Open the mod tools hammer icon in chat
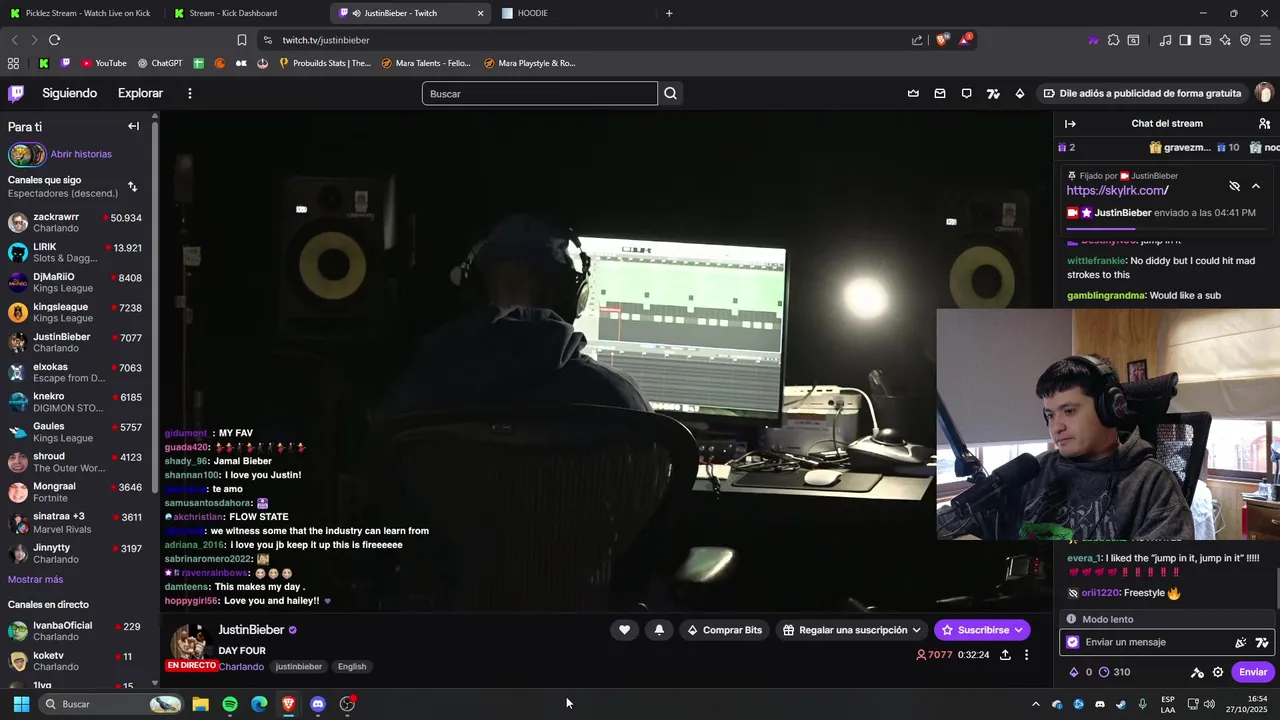This screenshot has height=720, width=1280. point(1196,672)
